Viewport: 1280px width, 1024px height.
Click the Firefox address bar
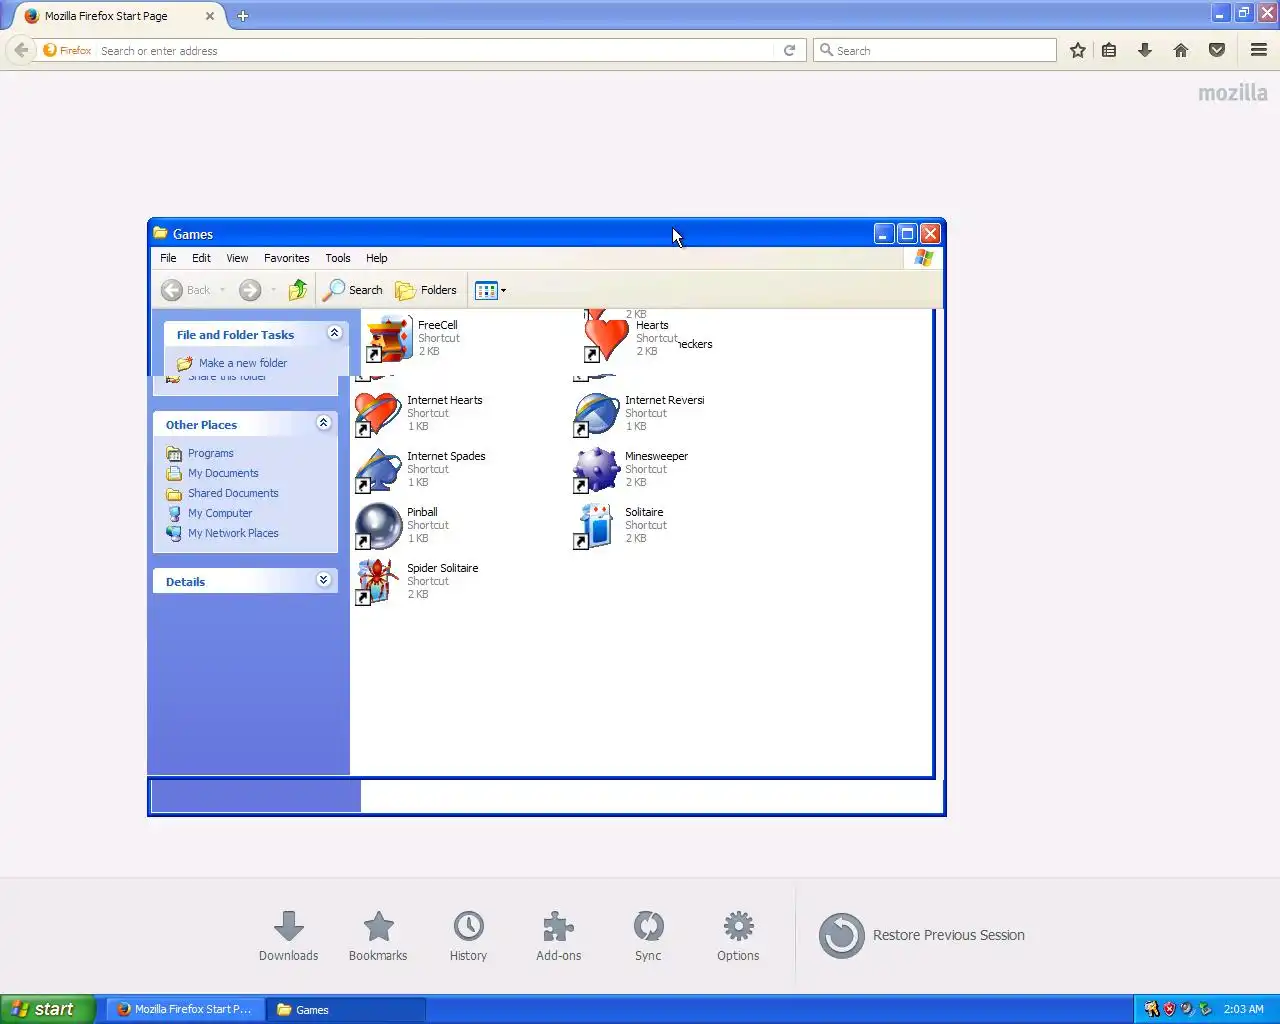click(x=435, y=50)
